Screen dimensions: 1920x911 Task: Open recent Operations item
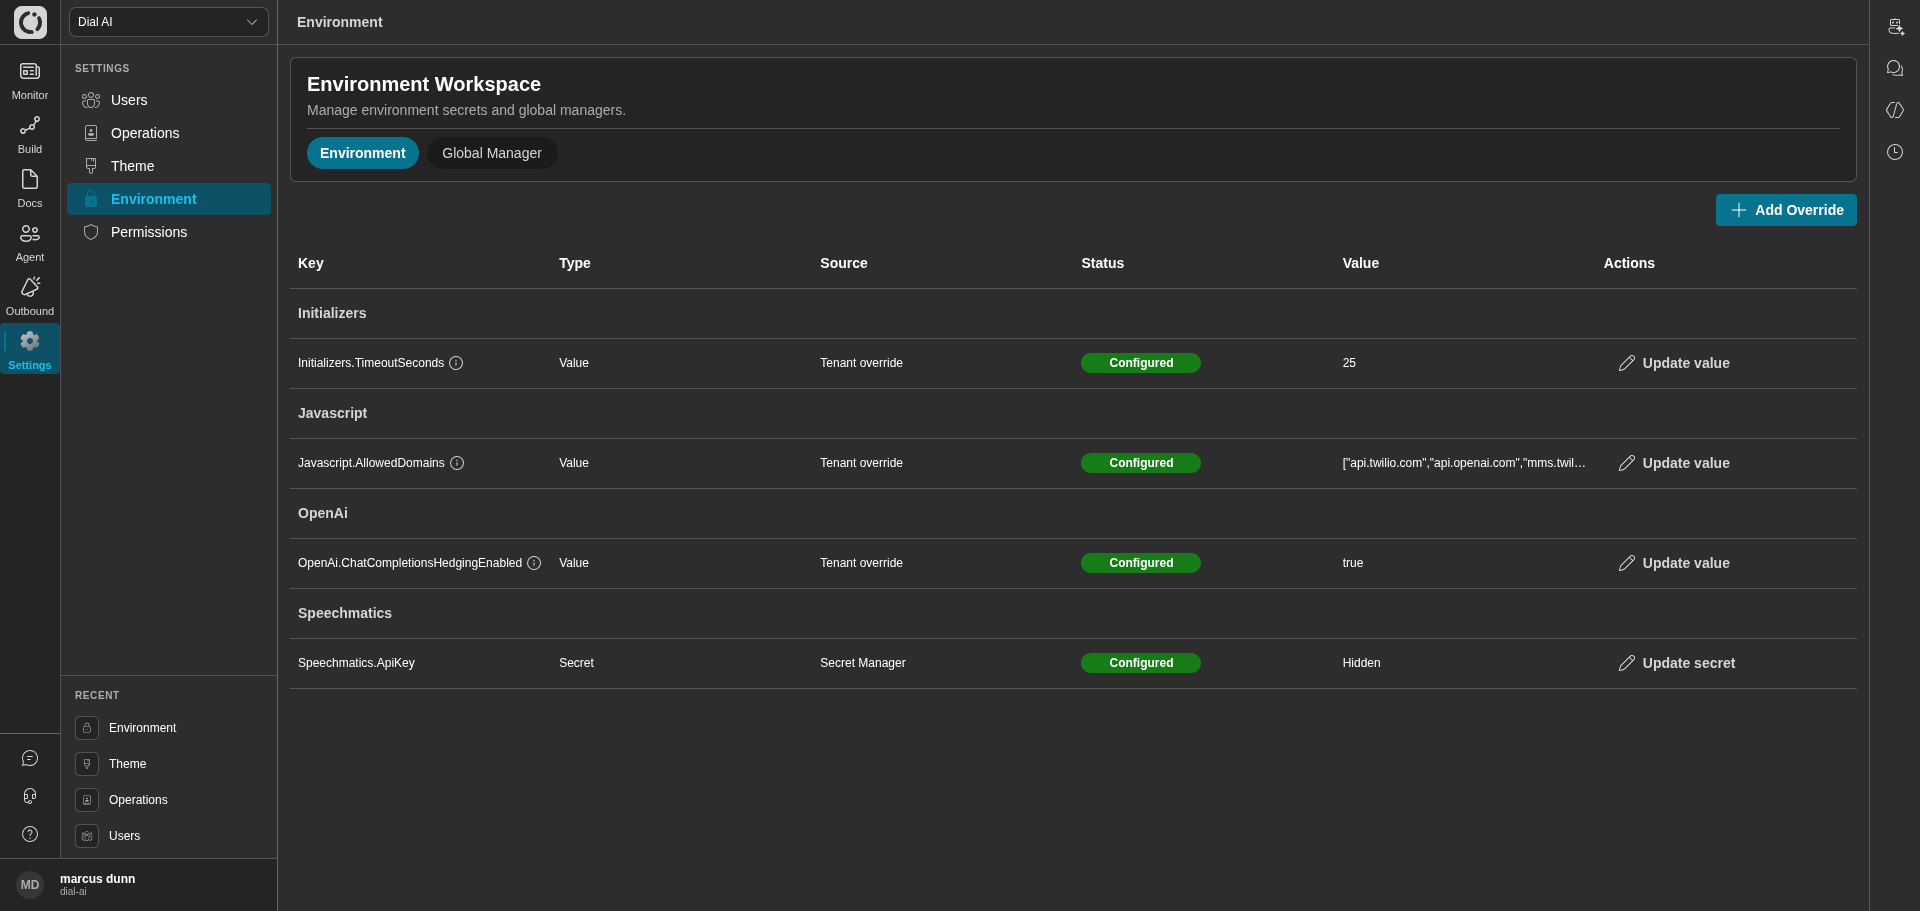click(169, 800)
